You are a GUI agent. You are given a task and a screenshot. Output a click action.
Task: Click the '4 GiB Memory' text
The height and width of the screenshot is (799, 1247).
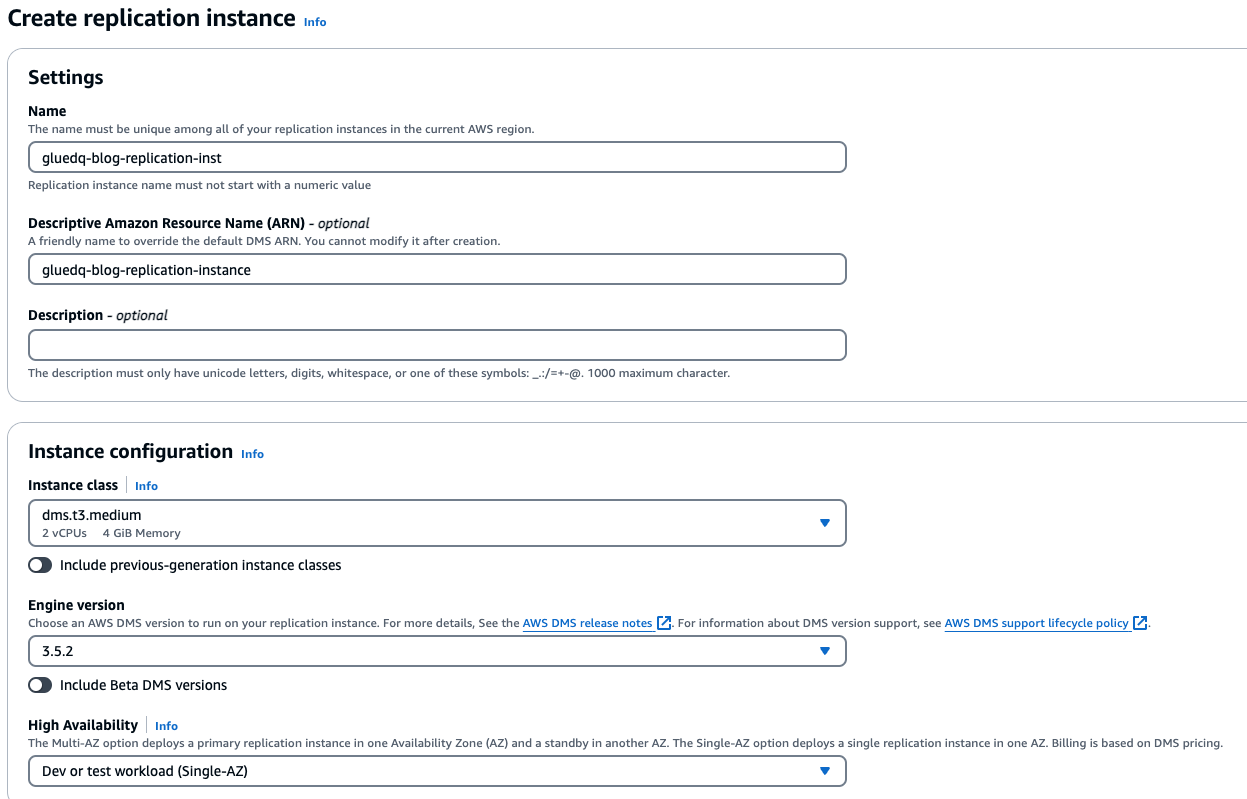click(142, 533)
